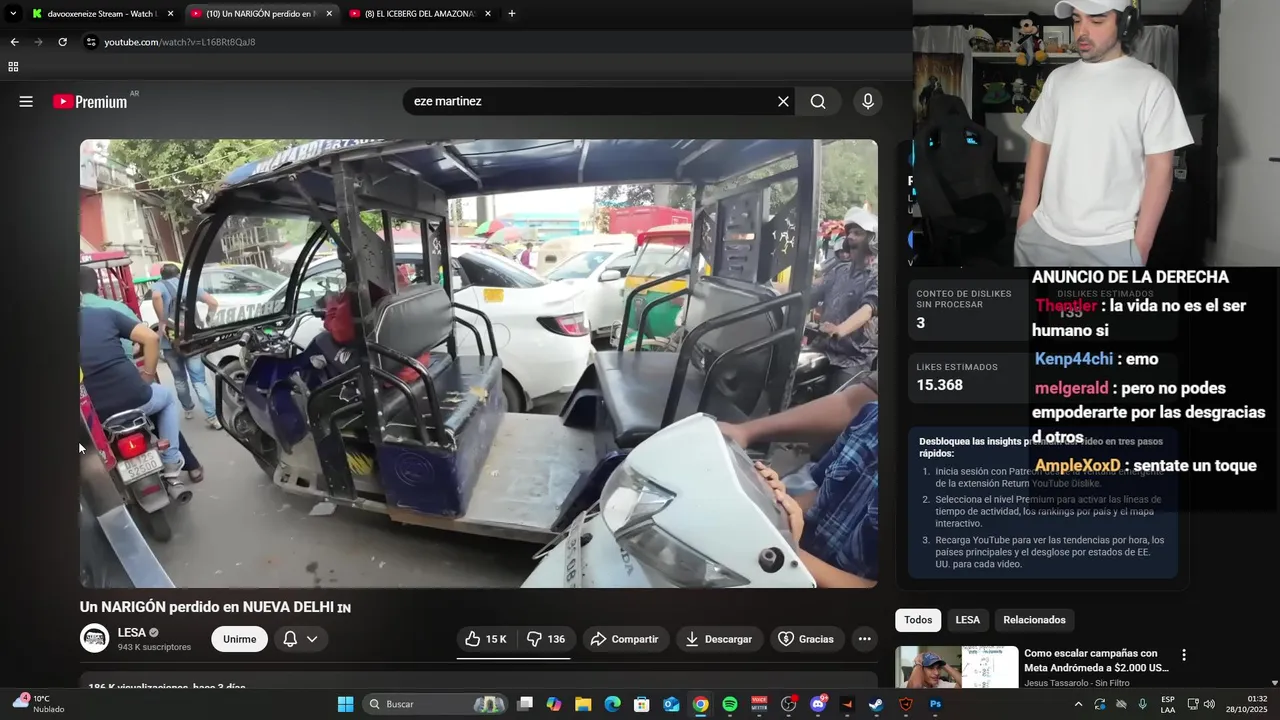This screenshot has width=1280, height=720.
Task: Switch to Chrome in the taskbar
Action: [701, 704]
